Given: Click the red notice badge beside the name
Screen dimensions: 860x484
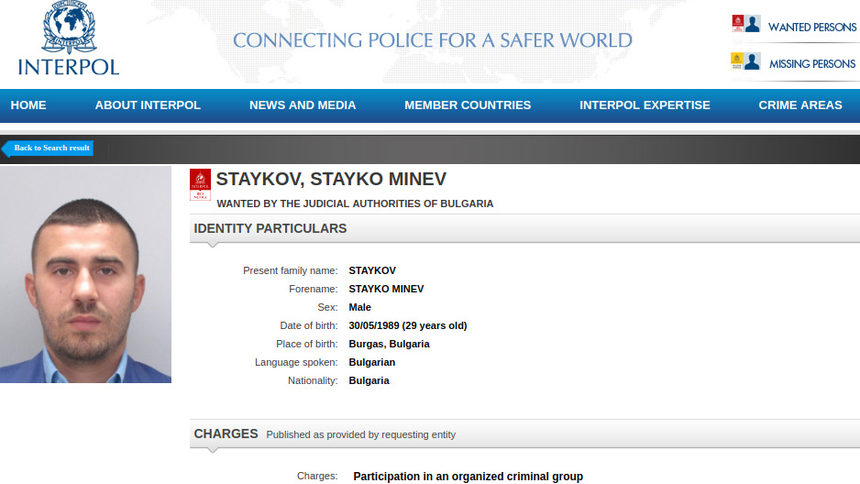Looking at the screenshot, I should (x=200, y=185).
